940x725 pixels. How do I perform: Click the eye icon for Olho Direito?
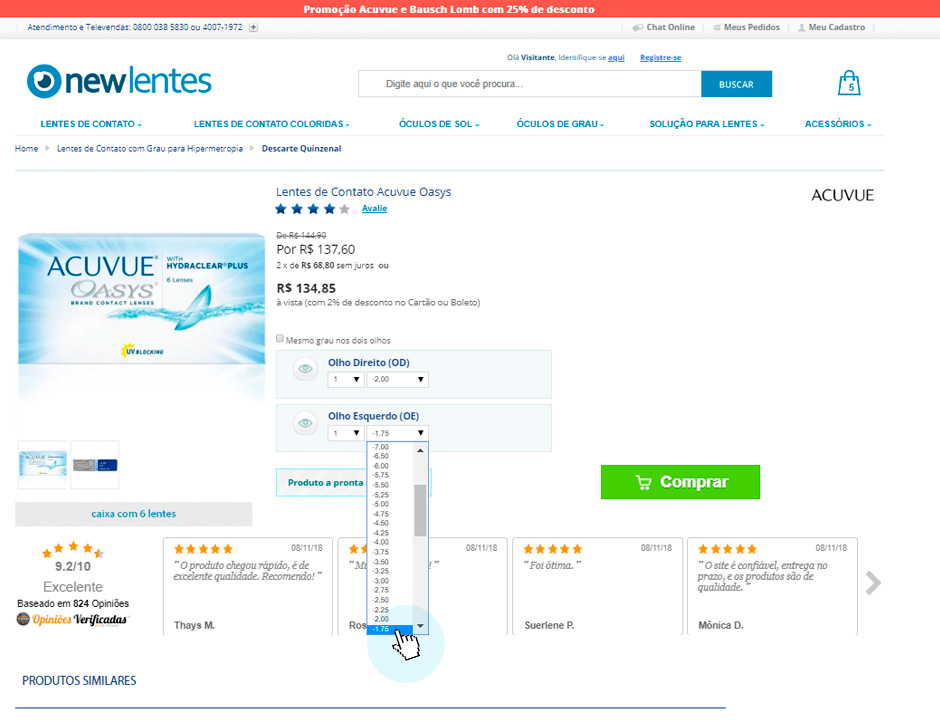(305, 368)
